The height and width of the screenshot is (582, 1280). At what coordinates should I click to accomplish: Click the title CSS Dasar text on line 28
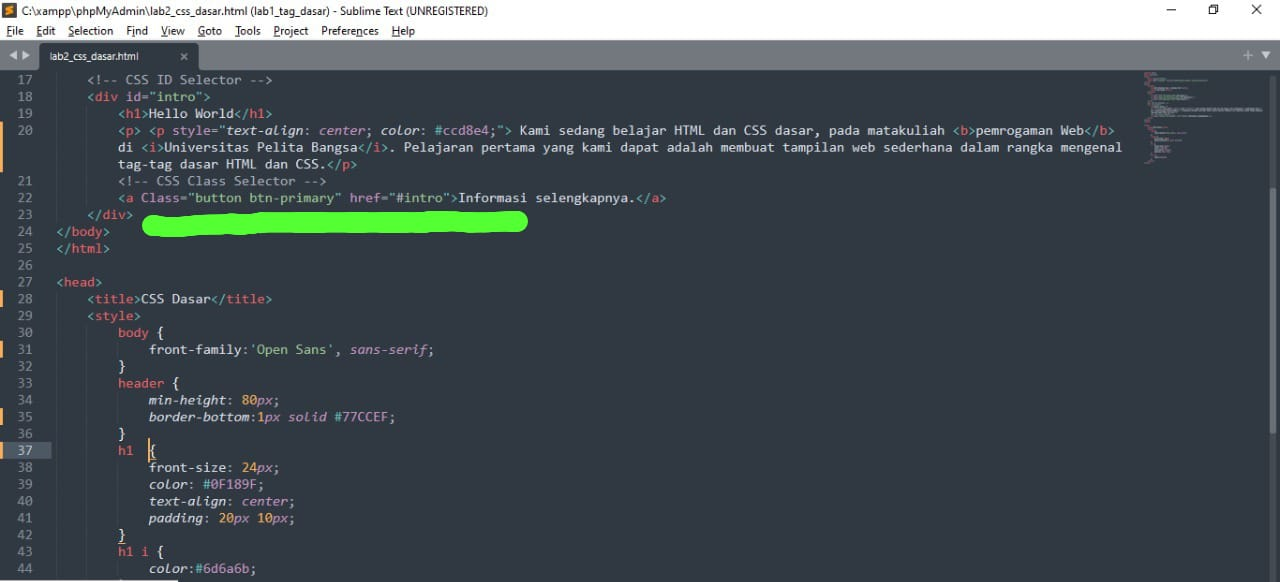[177, 298]
